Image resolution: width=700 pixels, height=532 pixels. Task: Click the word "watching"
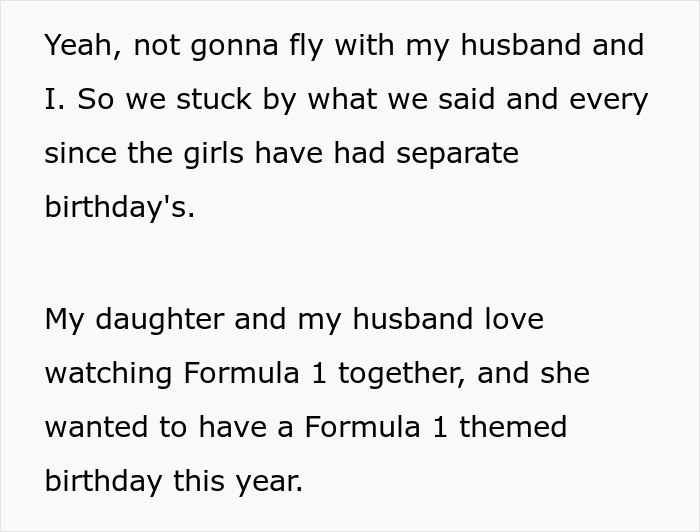pyautogui.click(x=110, y=373)
